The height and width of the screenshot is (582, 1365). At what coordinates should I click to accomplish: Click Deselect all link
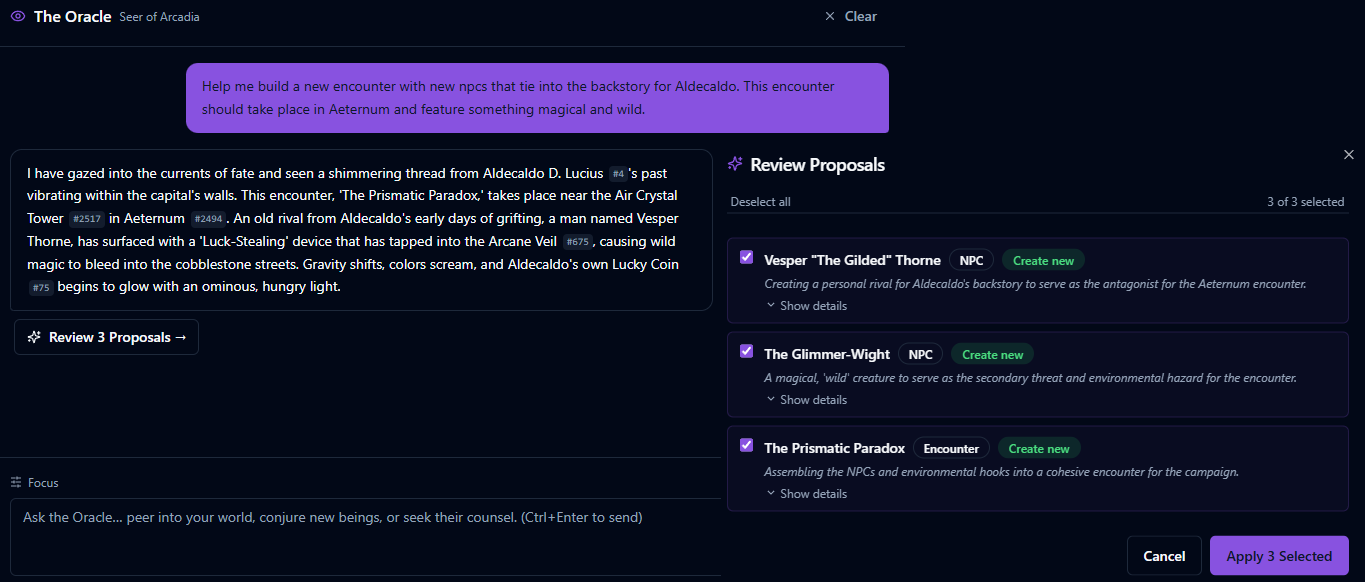760,202
